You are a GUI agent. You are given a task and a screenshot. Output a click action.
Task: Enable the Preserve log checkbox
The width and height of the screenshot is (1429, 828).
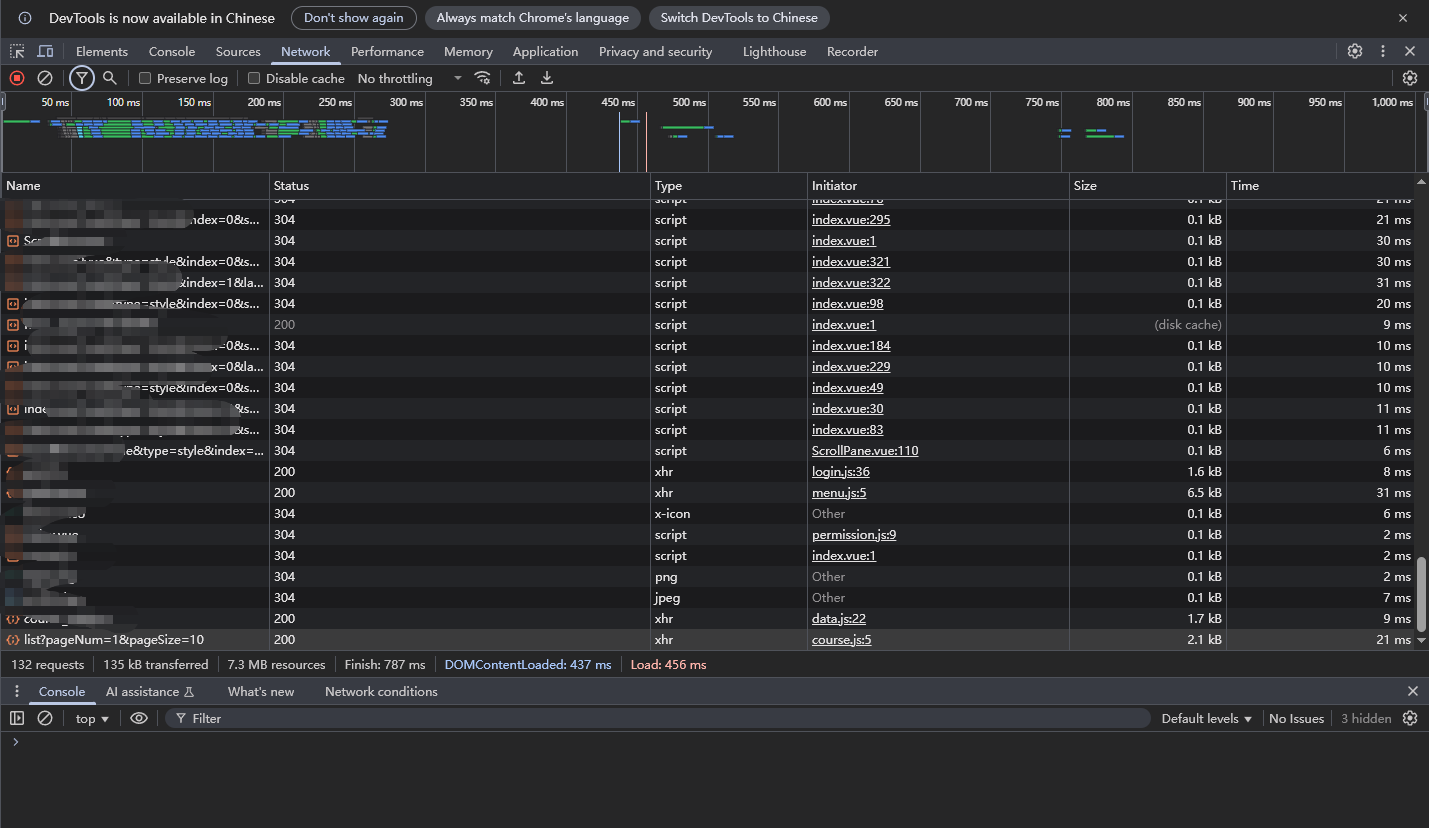145,78
